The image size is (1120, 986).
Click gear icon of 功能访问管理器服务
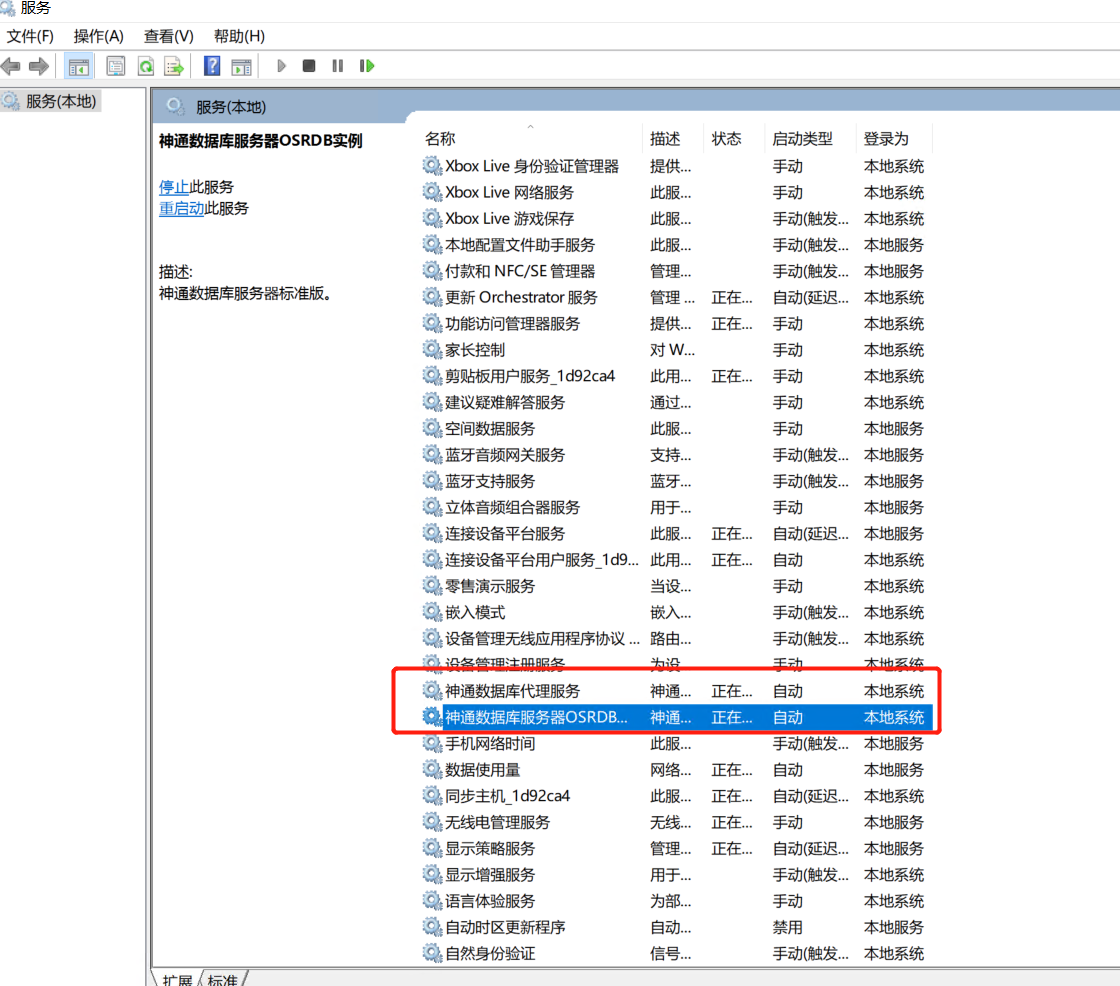(x=431, y=323)
